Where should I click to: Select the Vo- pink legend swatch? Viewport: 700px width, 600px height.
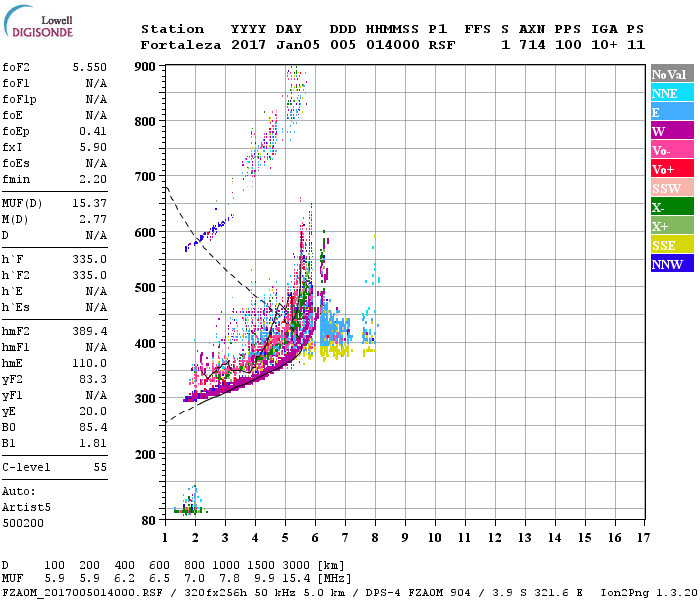point(672,150)
